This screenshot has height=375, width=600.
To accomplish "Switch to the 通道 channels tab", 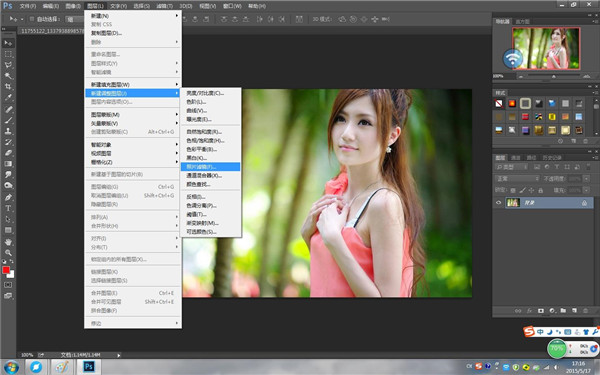I will (515, 158).
